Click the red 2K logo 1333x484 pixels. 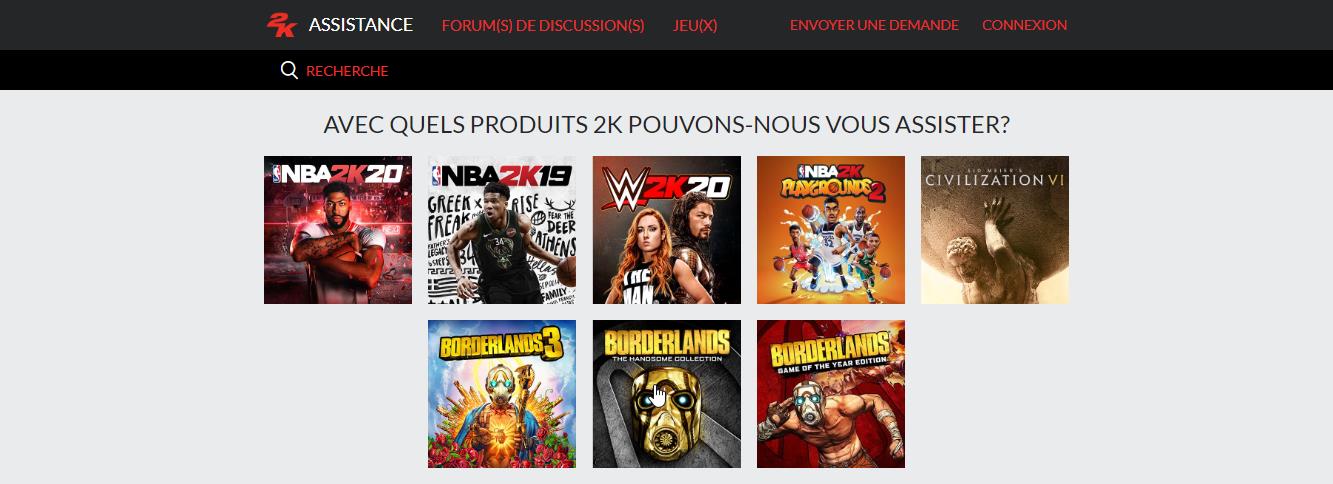(x=282, y=25)
